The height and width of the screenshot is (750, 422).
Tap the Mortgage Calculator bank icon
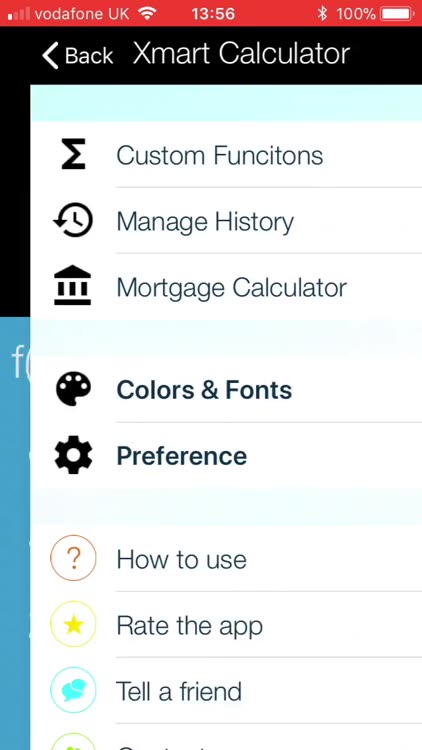click(72, 286)
